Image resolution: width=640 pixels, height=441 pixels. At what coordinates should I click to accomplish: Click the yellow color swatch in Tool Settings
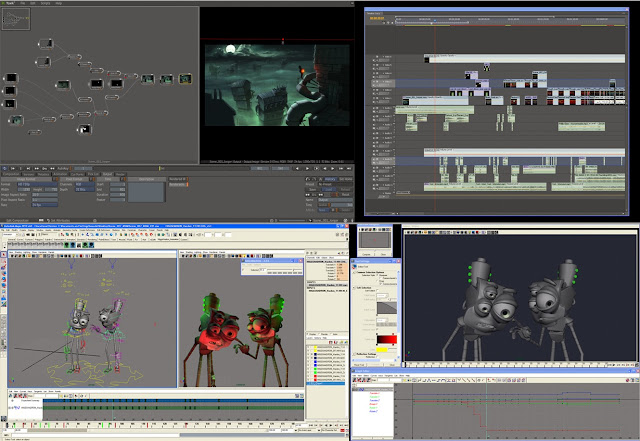(382, 350)
